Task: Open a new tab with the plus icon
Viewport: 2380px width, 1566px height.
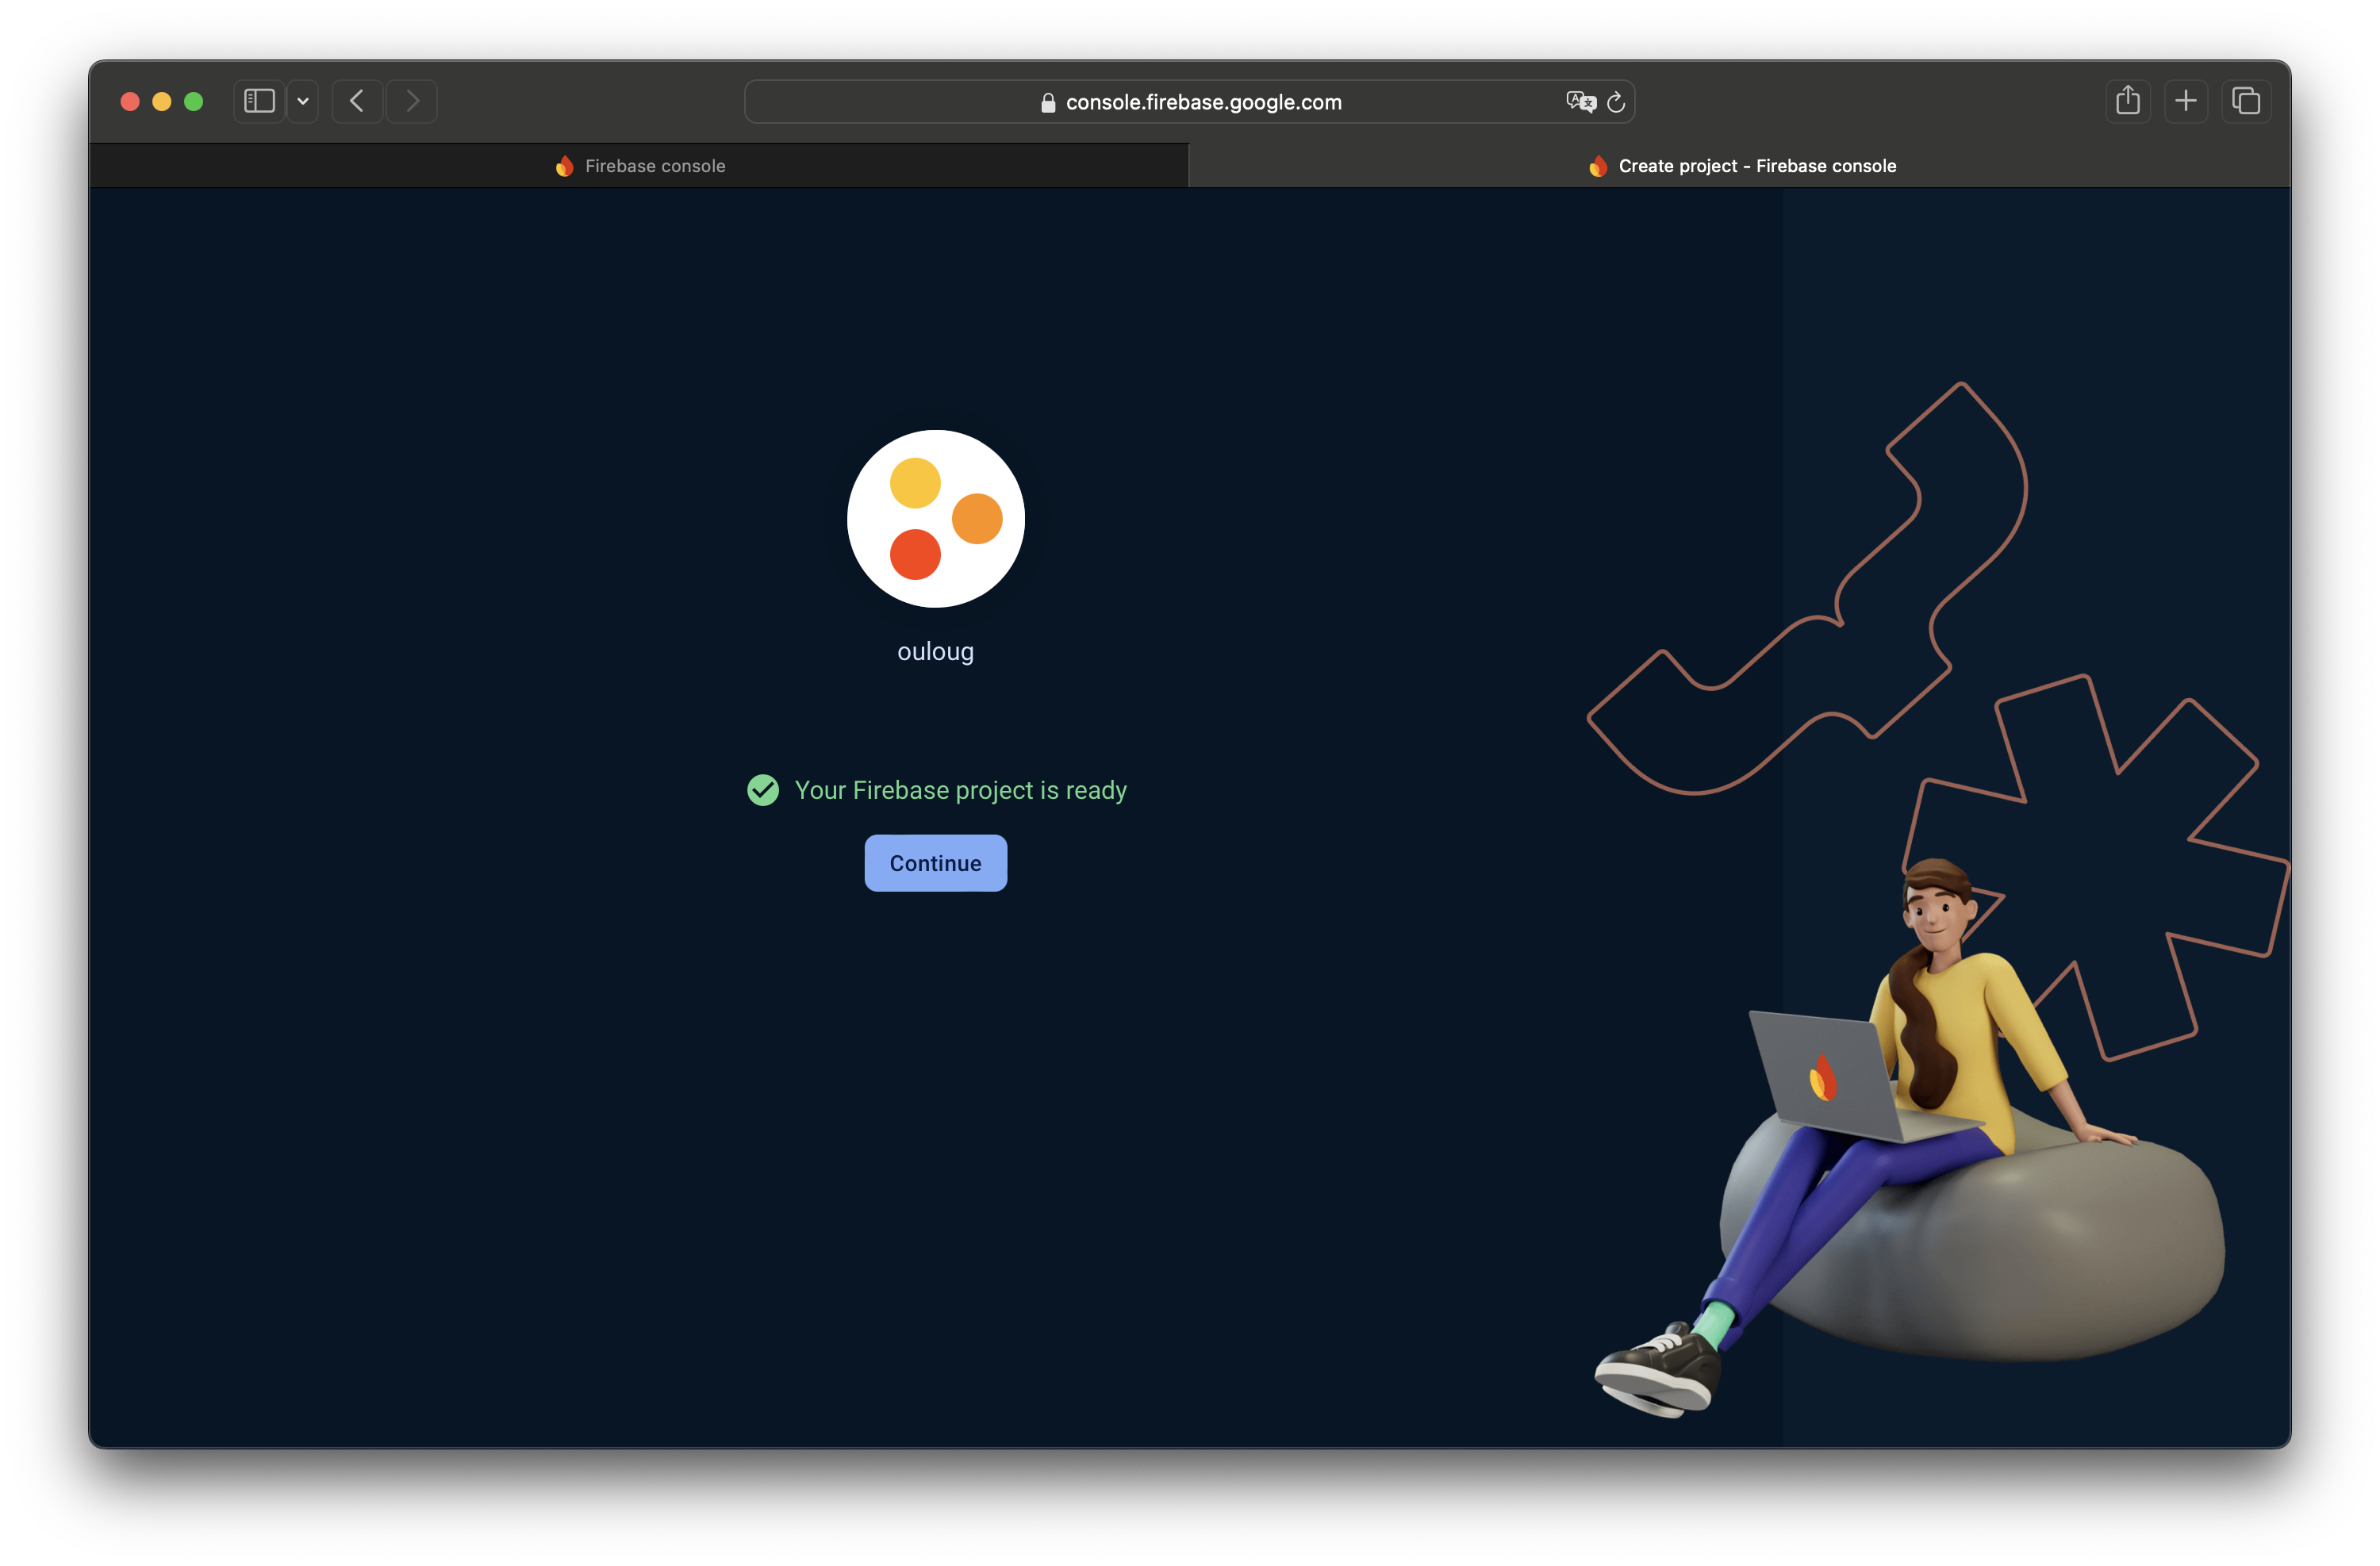Action: tap(2186, 101)
